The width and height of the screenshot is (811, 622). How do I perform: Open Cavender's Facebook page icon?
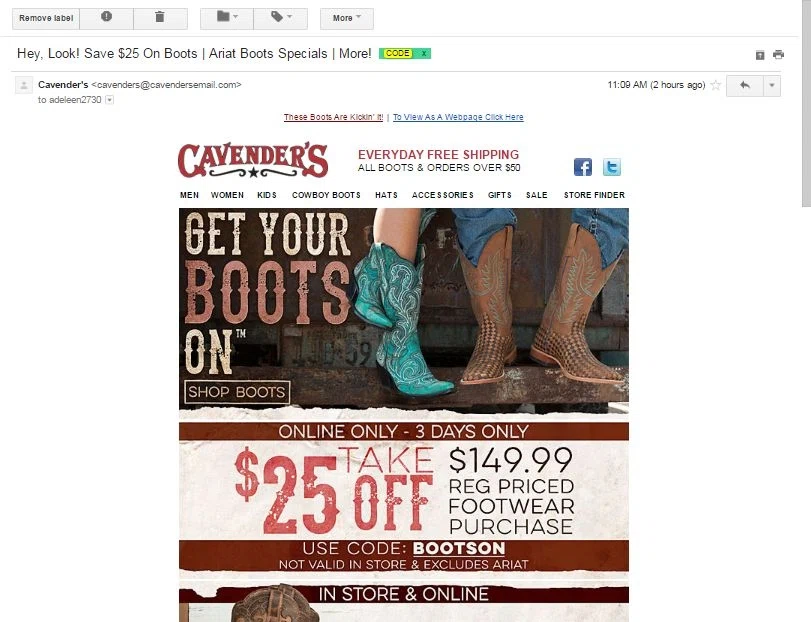pos(583,167)
